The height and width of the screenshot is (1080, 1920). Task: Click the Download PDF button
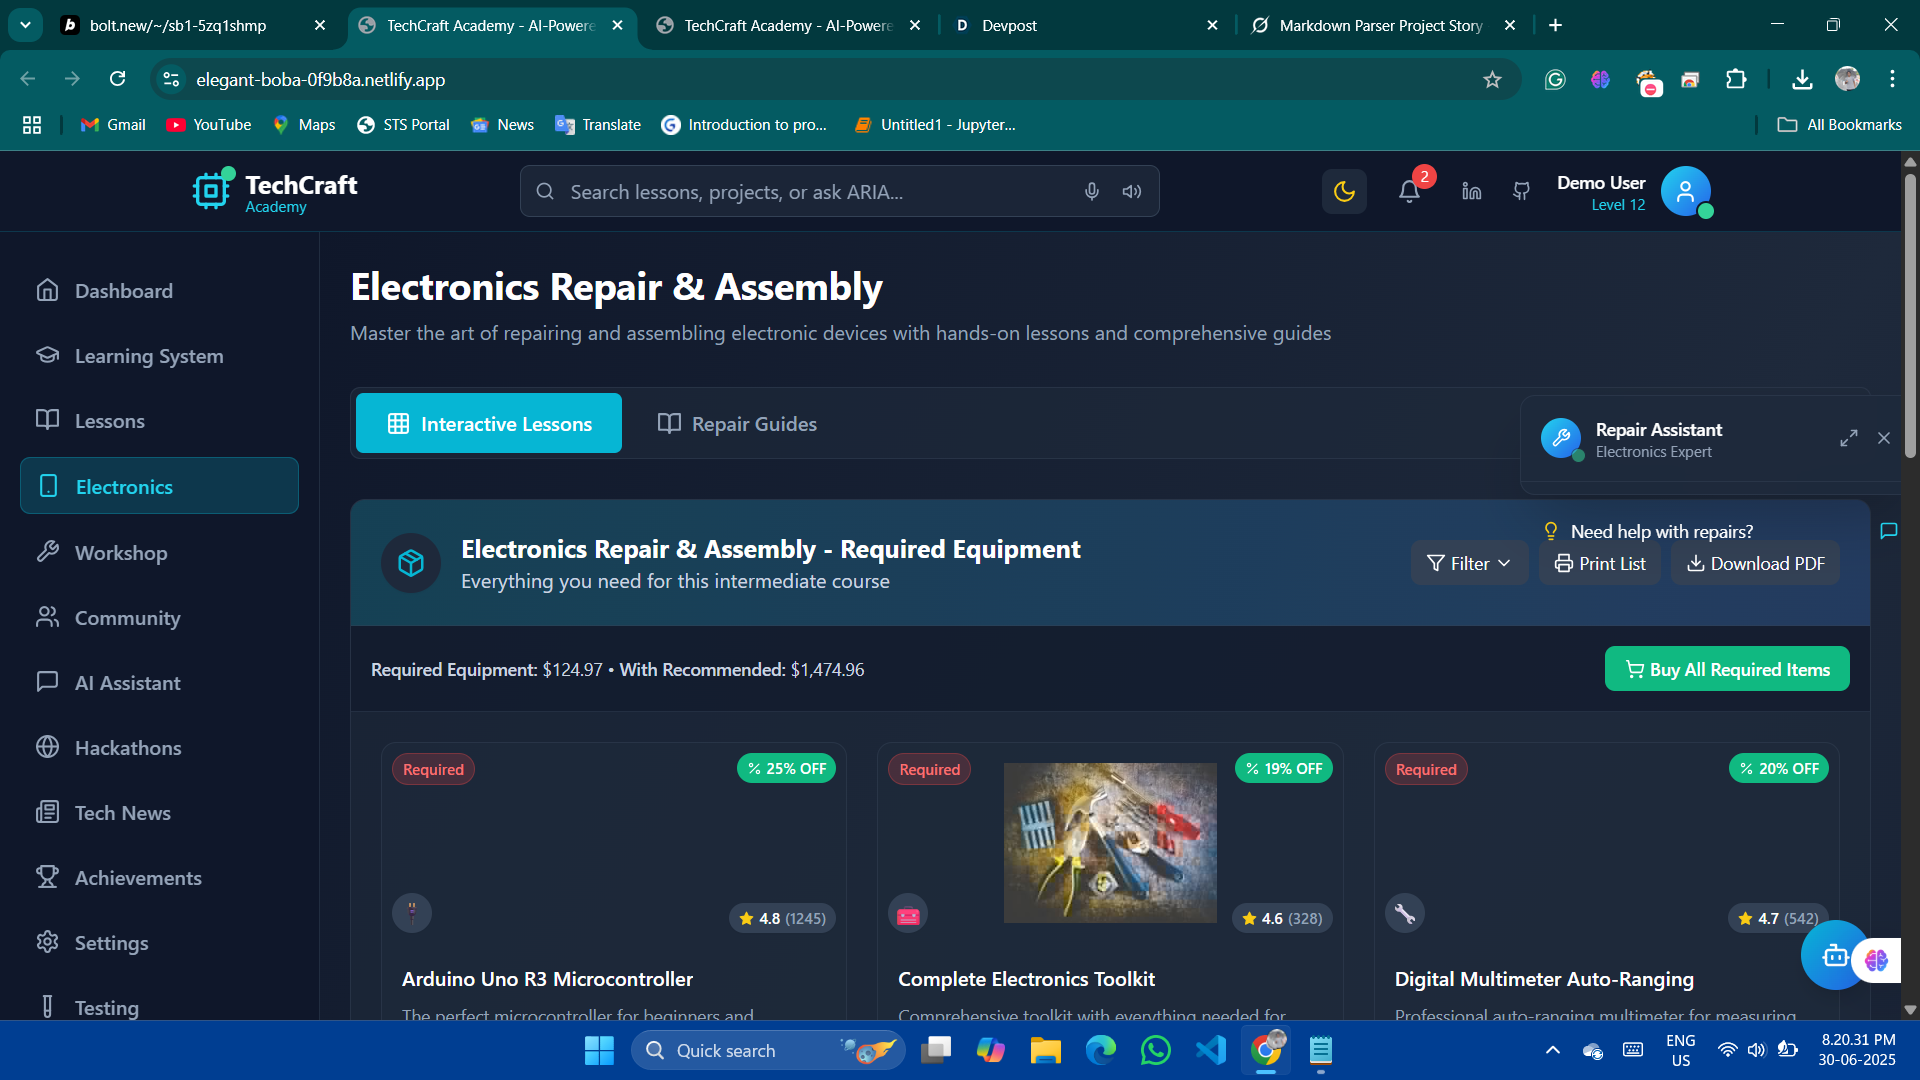pyautogui.click(x=1755, y=564)
